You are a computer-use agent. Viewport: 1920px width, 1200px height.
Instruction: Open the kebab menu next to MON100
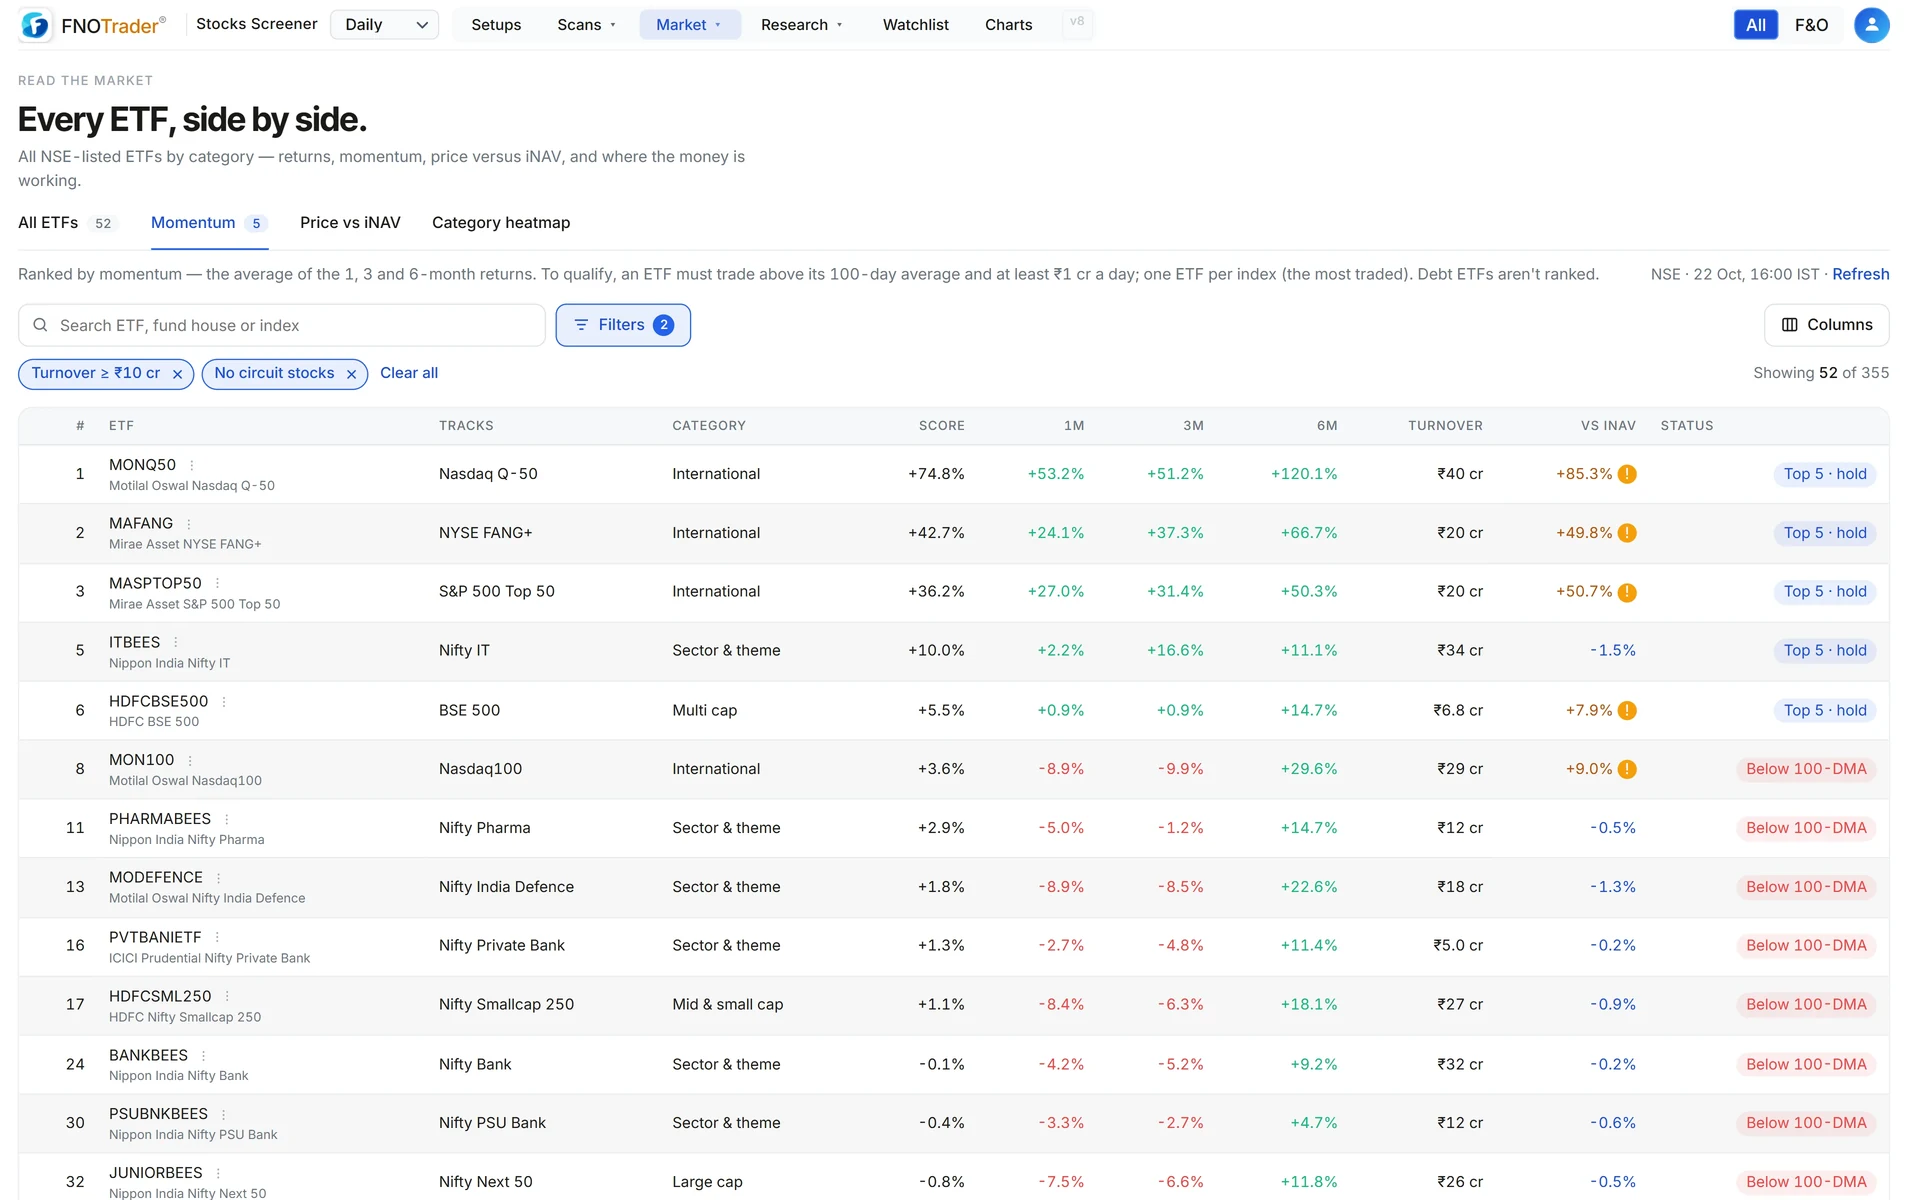click(190, 761)
